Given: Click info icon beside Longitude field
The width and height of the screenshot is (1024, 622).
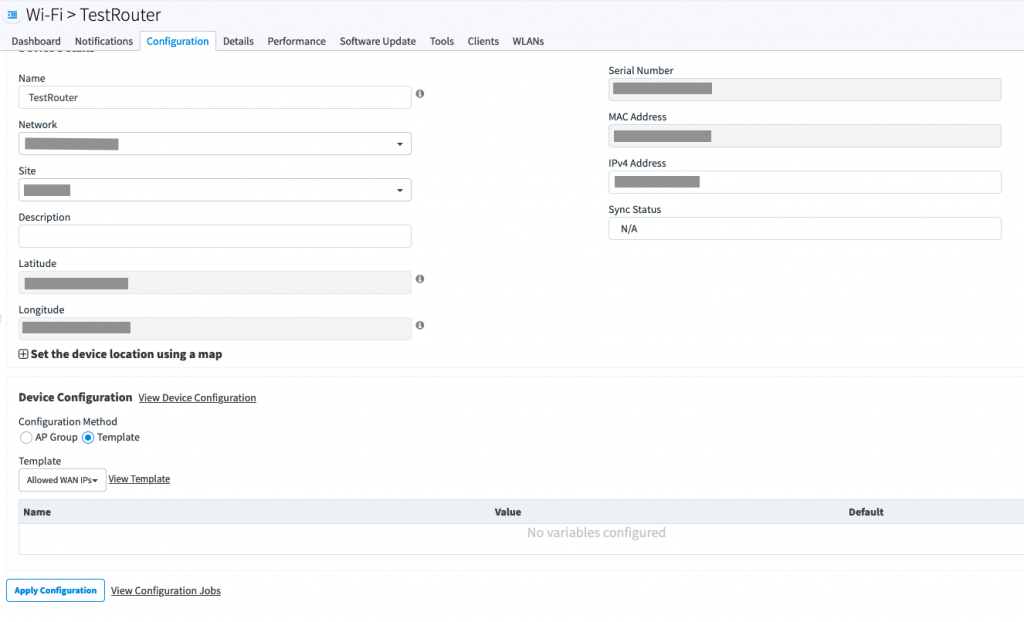Looking at the screenshot, I should coord(420,325).
